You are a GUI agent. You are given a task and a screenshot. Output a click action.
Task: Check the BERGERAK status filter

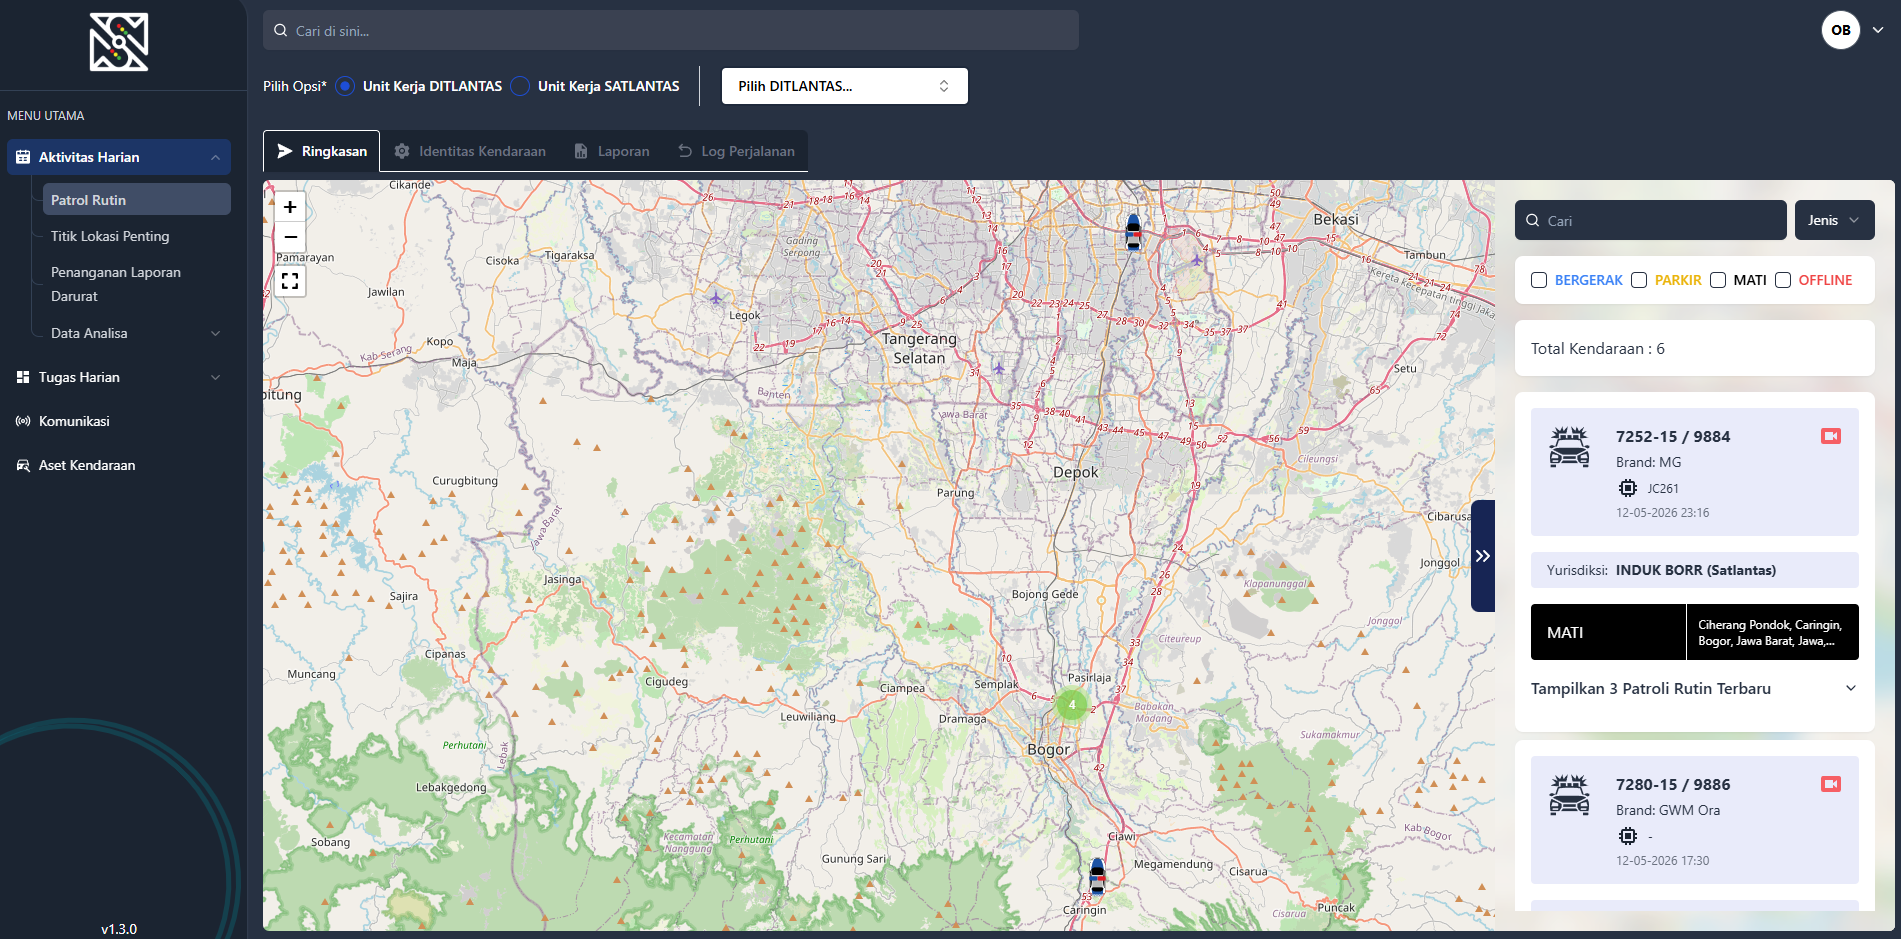point(1539,280)
